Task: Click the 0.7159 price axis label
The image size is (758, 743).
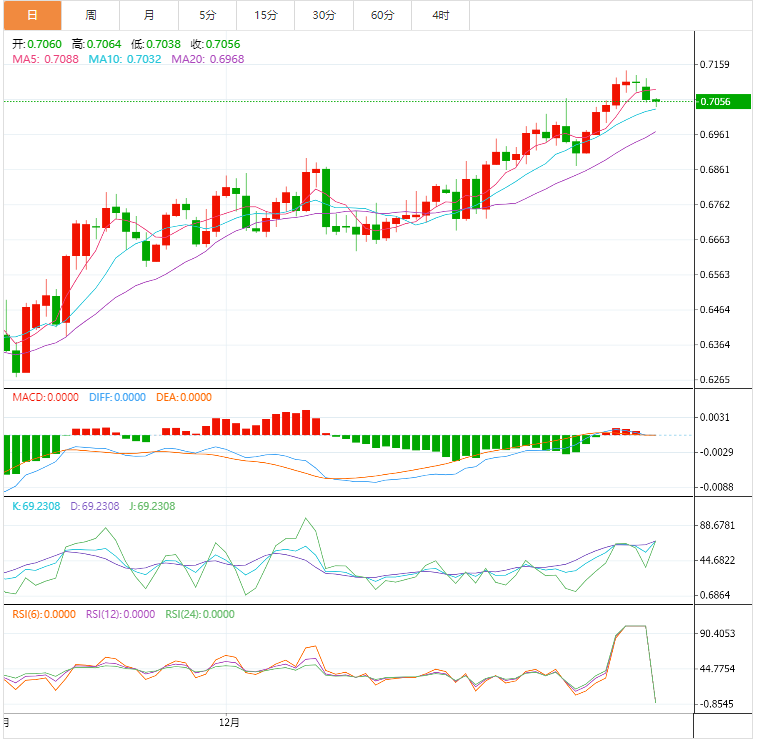Action: (716, 65)
